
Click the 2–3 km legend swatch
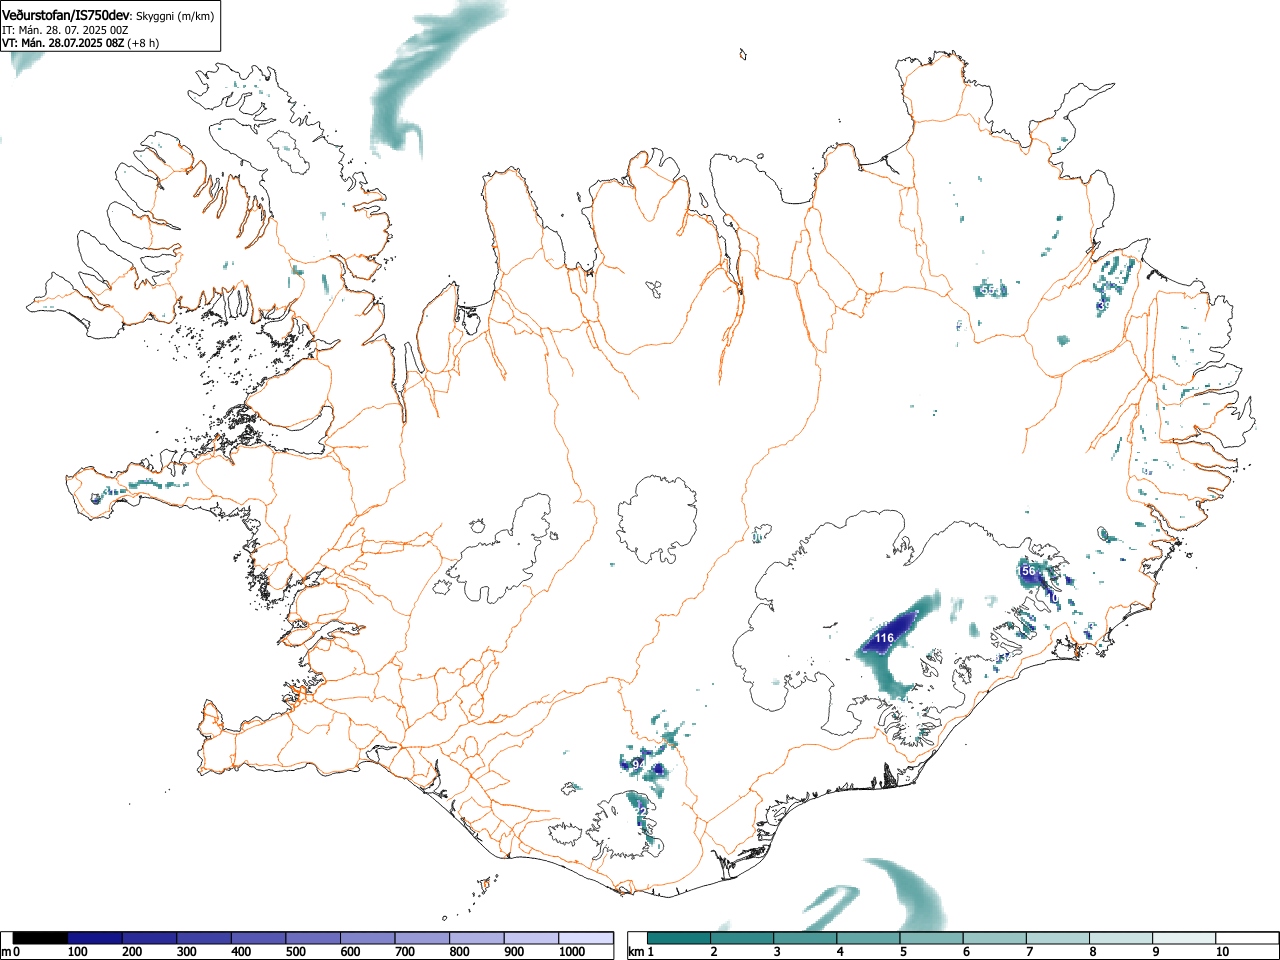pos(743,938)
